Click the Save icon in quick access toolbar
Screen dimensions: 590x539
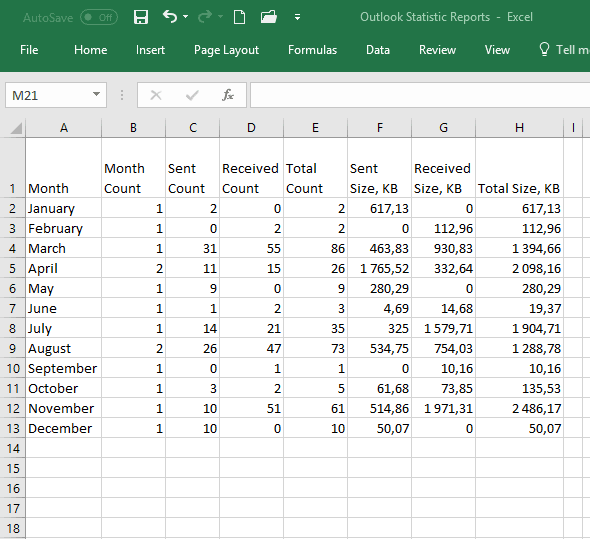pyautogui.click(x=141, y=17)
